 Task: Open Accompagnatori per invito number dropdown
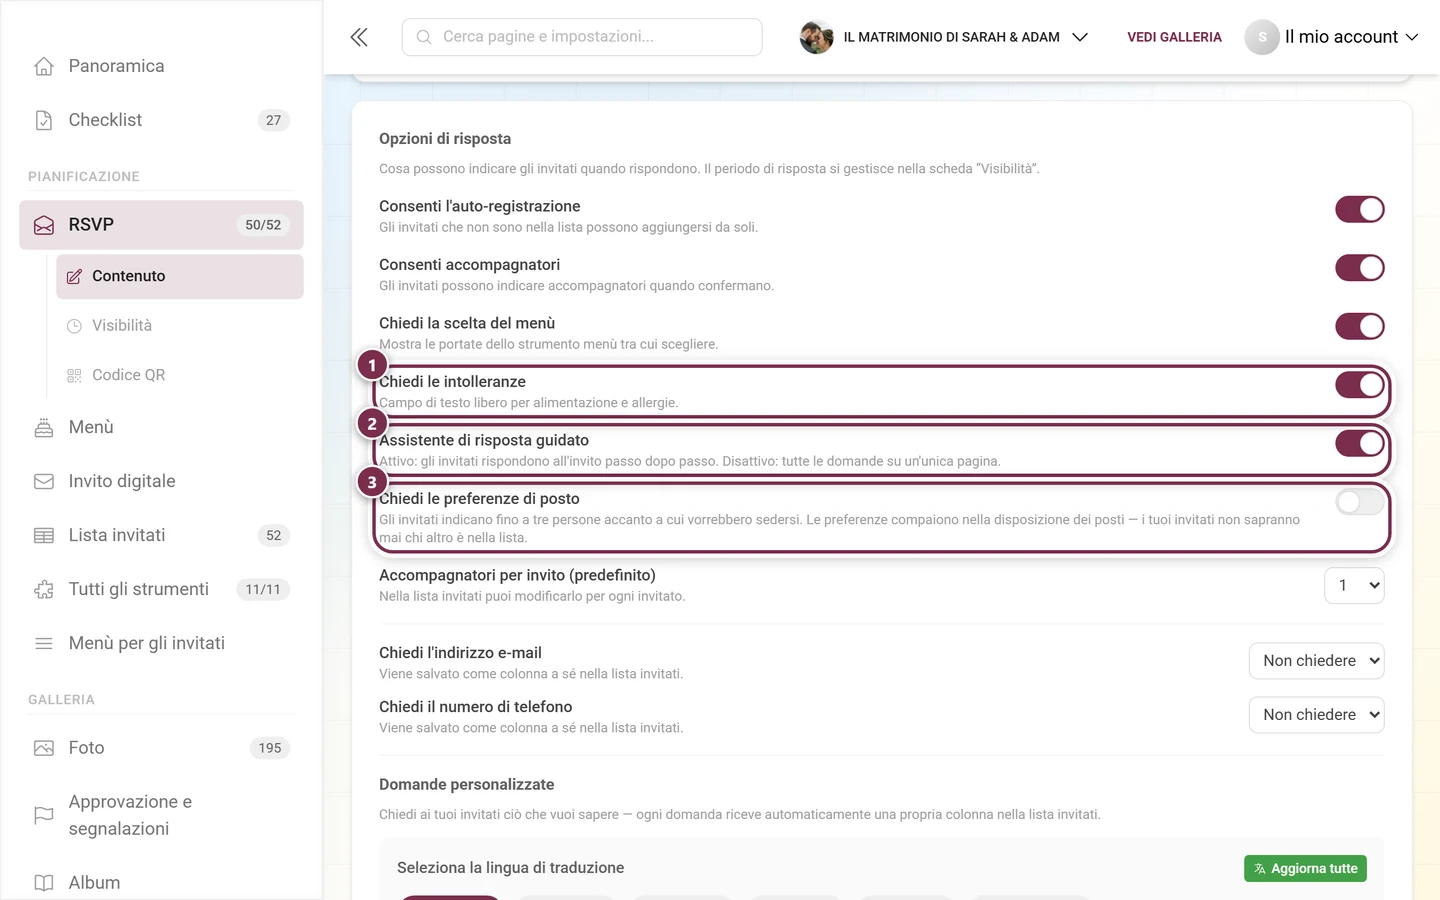1354,586
